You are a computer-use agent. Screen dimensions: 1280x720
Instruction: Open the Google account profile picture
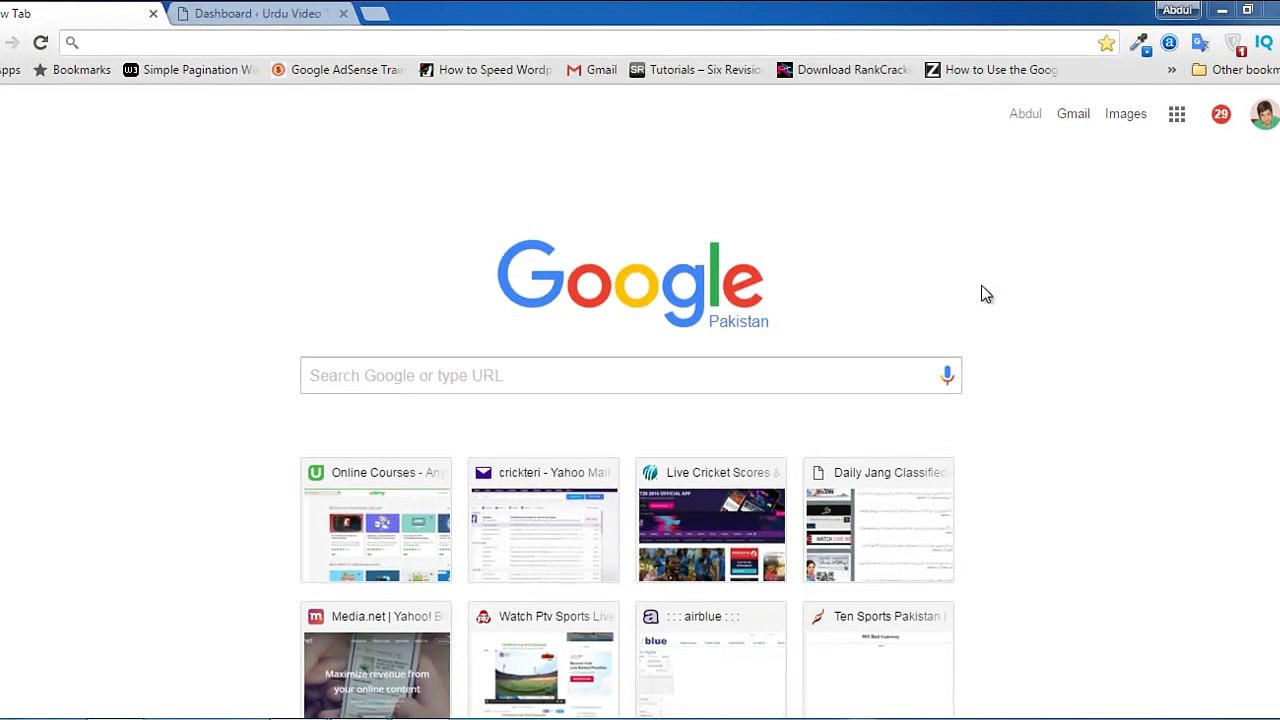pyautogui.click(x=1265, y=114)
